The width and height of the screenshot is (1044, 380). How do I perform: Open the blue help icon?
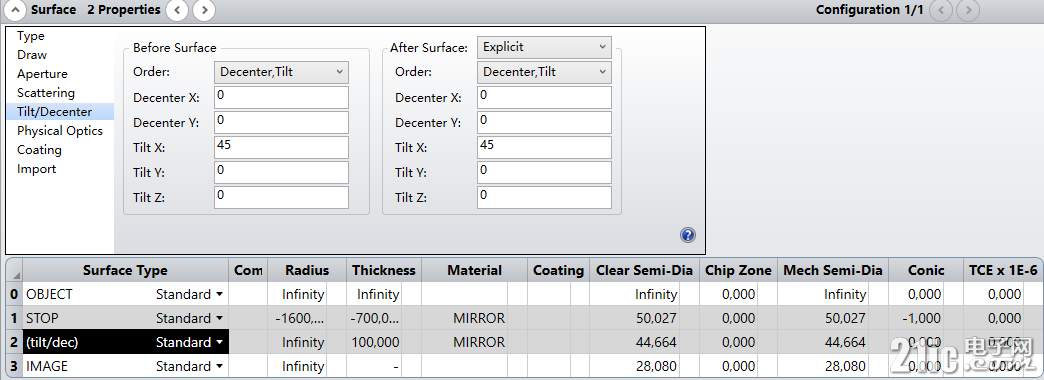688,235
